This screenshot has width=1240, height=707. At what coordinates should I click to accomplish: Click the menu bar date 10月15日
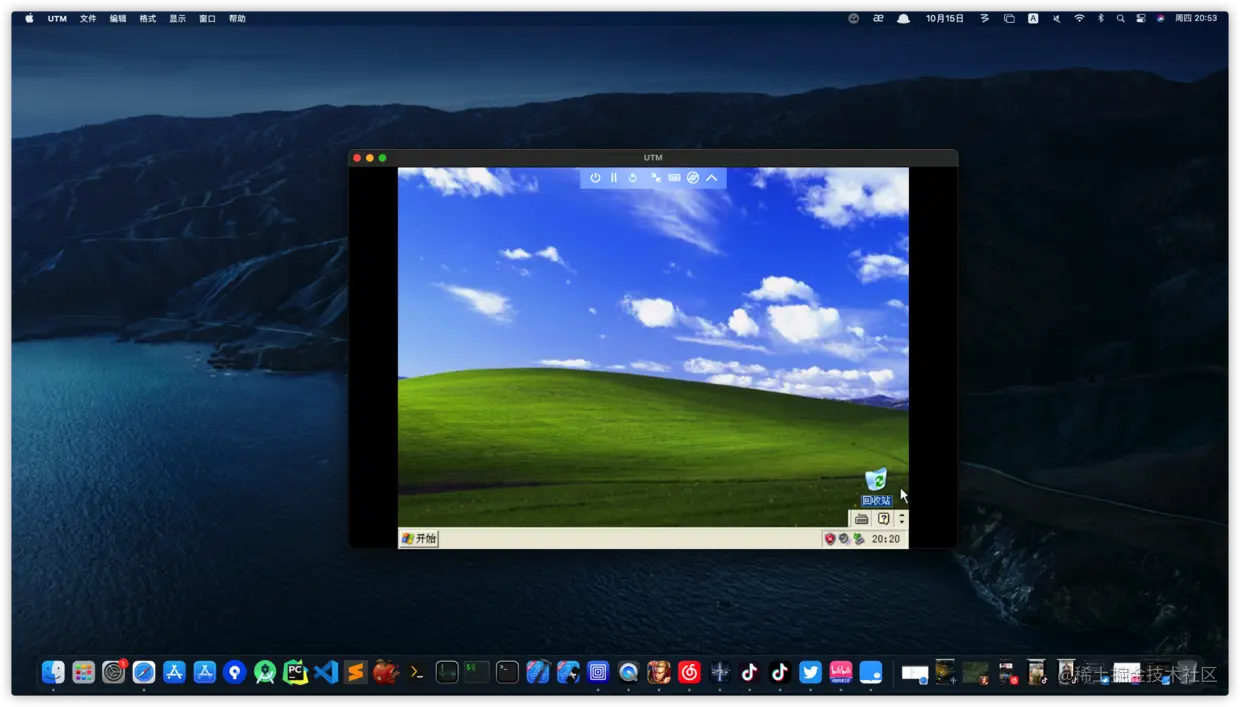[945, 18]
